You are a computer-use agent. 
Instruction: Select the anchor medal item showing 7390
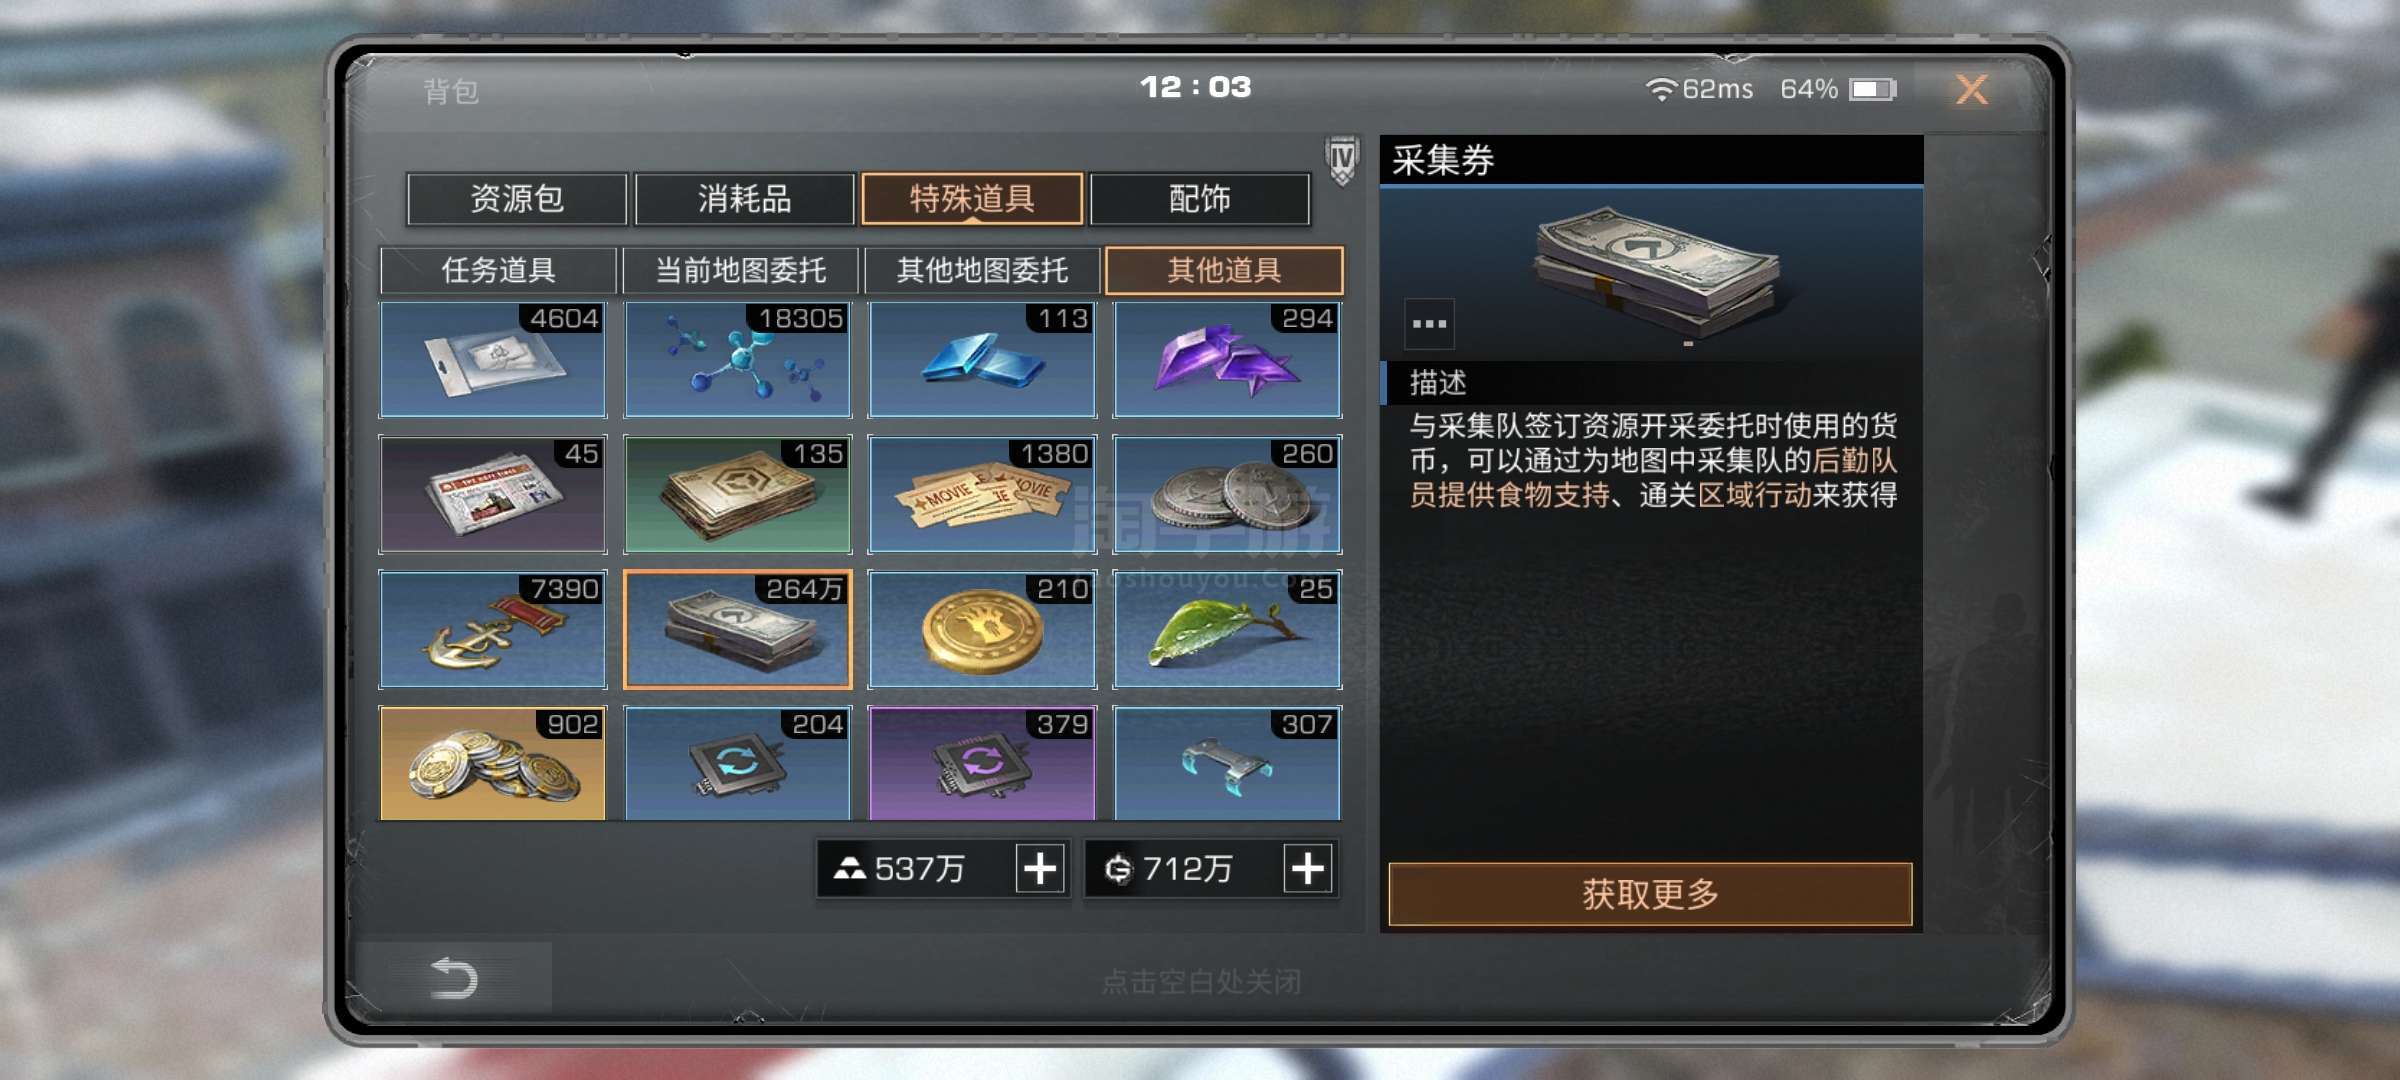click(x=493, y=630)
